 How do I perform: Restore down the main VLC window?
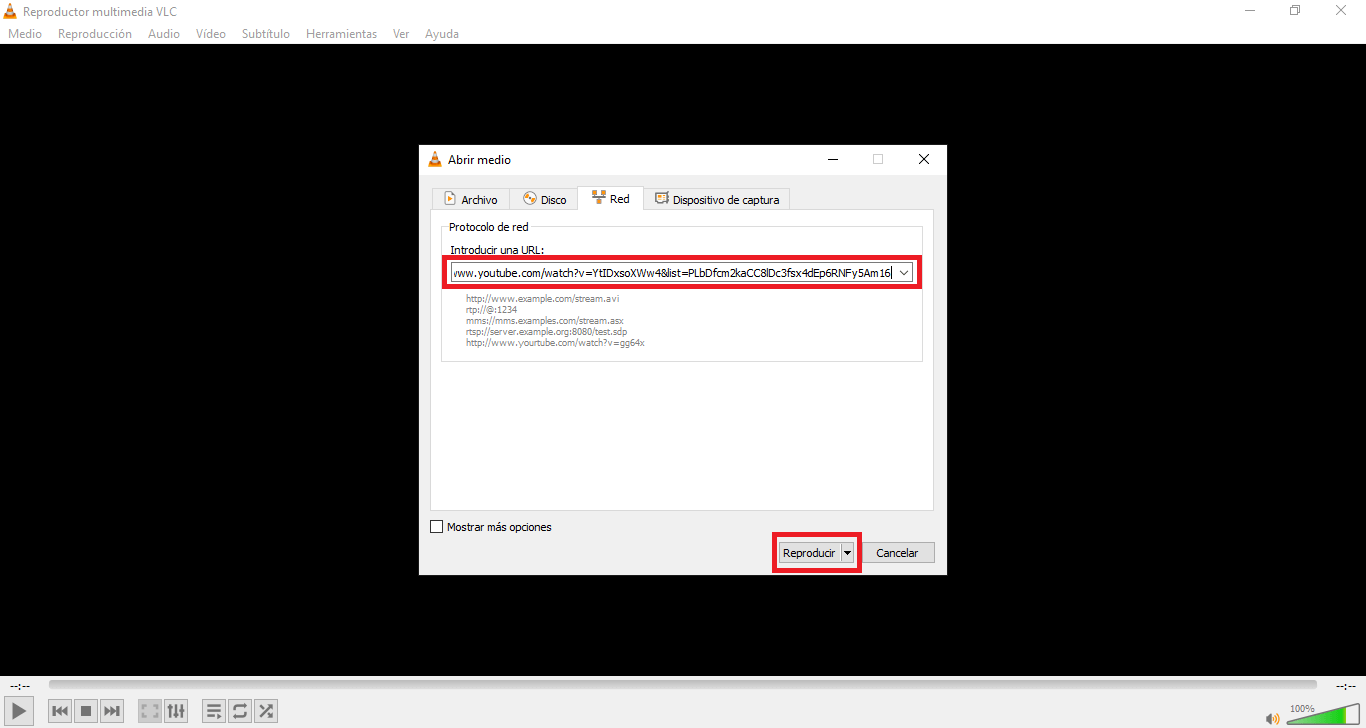pos(1295,10)
